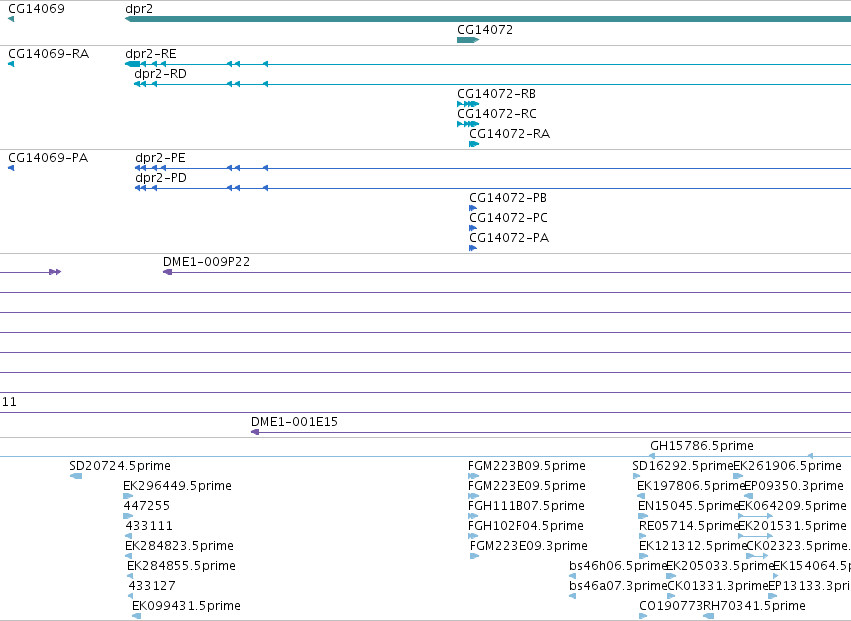Click the CG14072 gene arrow glyph
The width and height of the screenshot is (851, 621).
click(468, 40)
